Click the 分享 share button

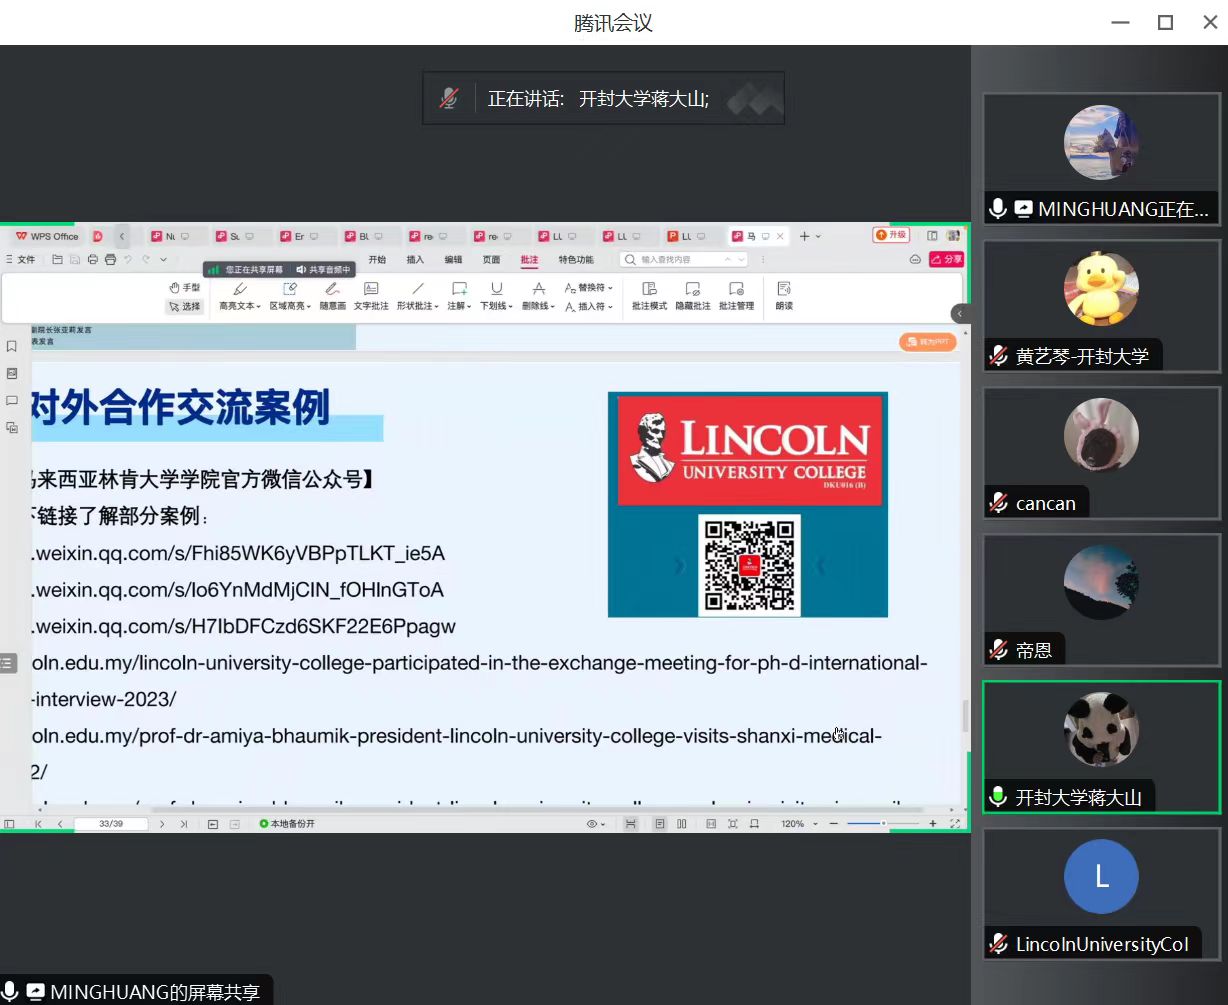946,260
